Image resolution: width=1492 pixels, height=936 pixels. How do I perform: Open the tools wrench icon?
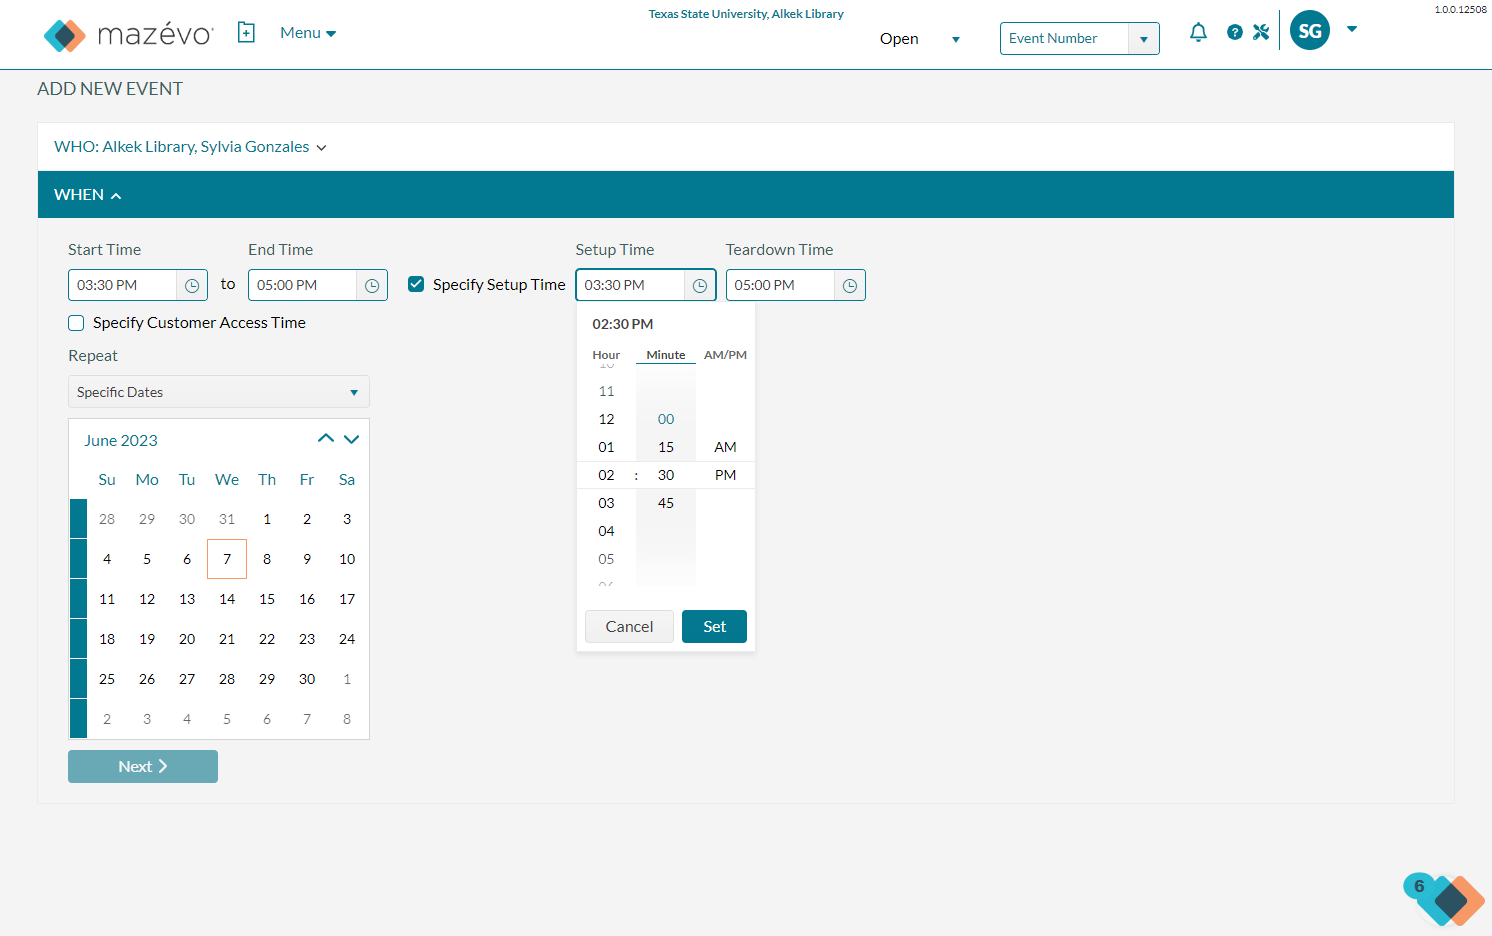point(1261,32)
